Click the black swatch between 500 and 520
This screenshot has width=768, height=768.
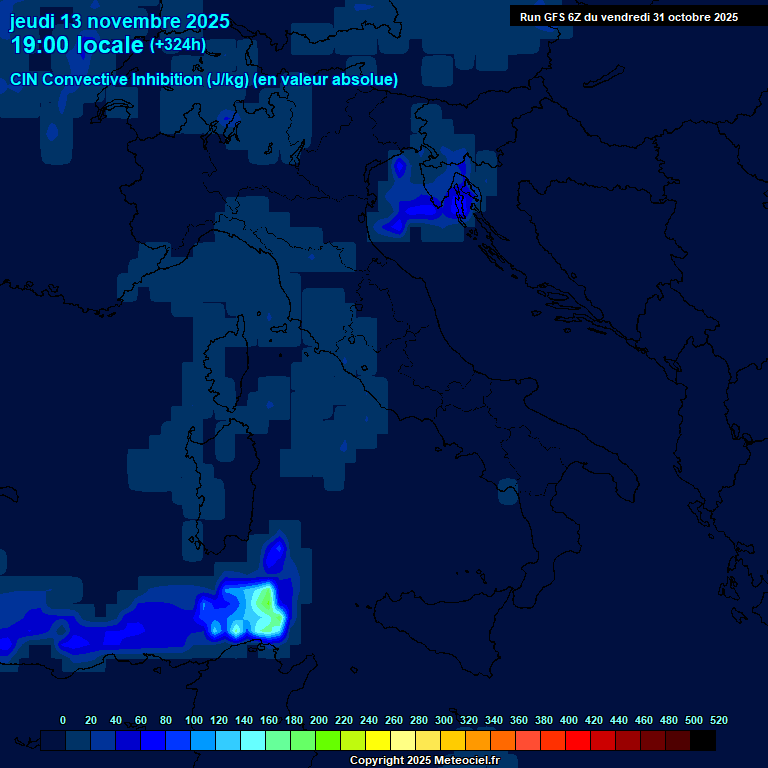point(703,740)
